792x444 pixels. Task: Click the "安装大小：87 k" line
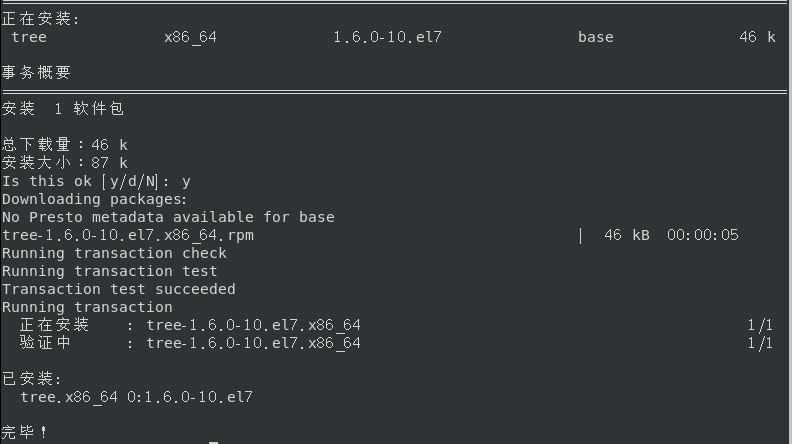[x=64, y=163]
